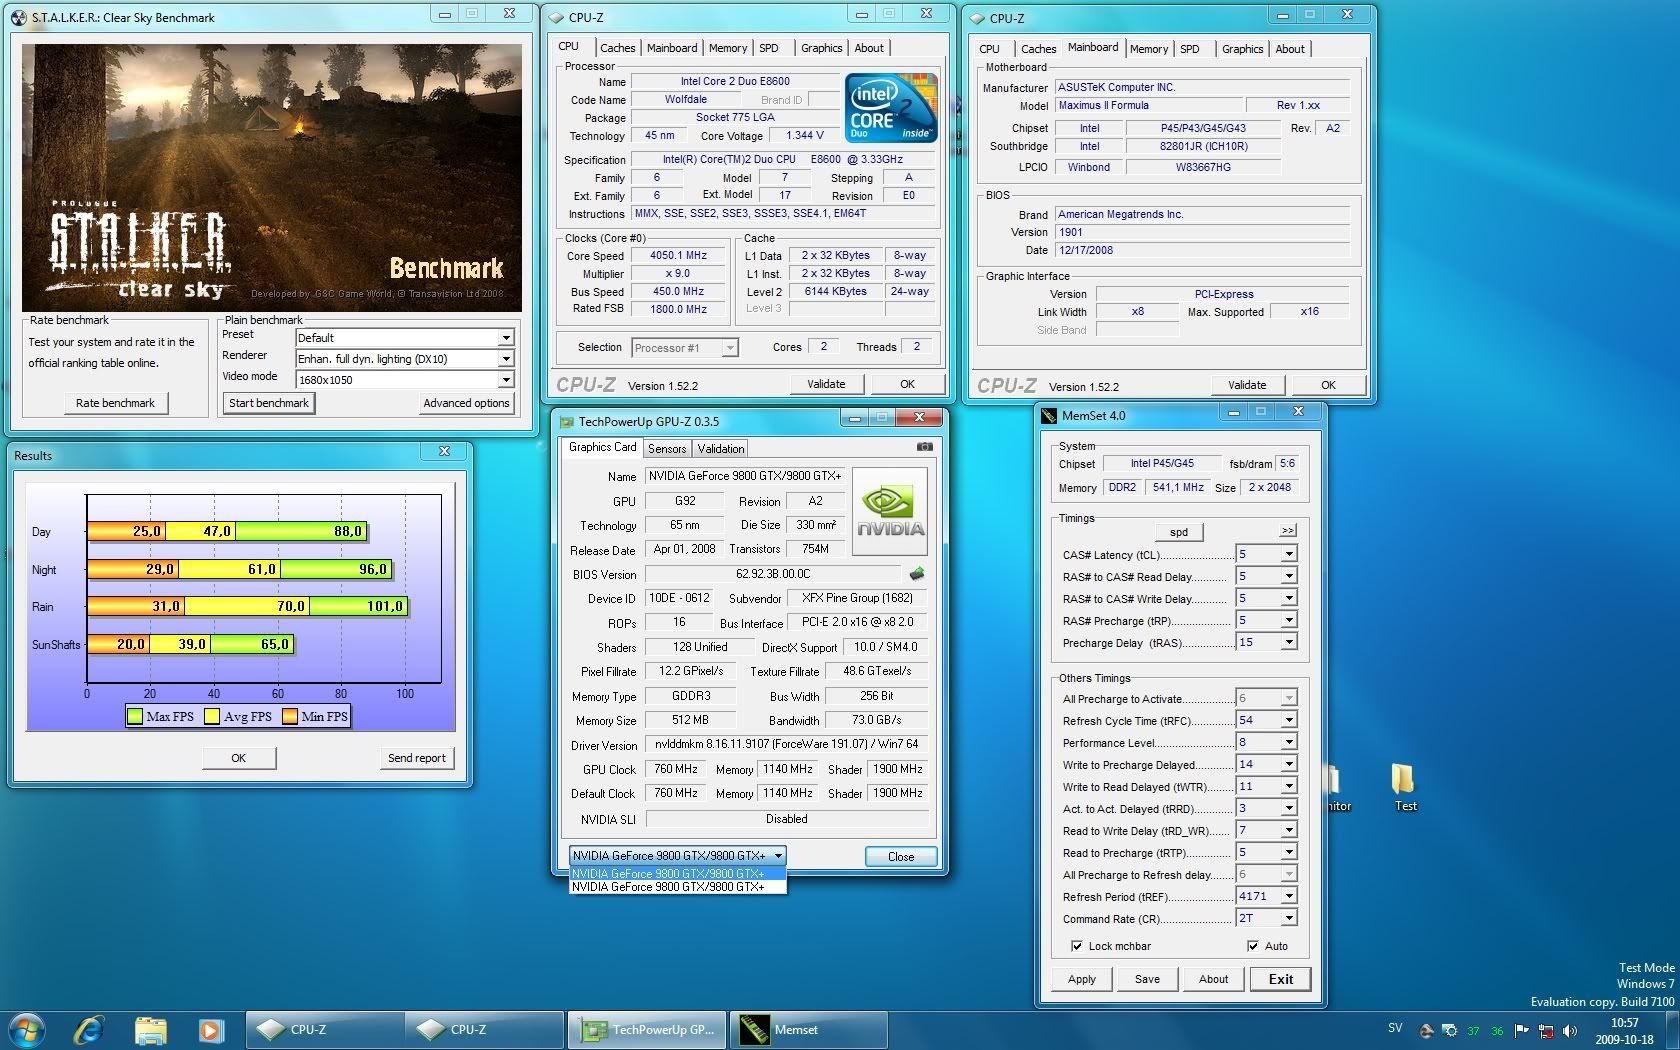1680x1050 pixels.
Task: Click the network tray icon
Action: click(1546, 1030)
